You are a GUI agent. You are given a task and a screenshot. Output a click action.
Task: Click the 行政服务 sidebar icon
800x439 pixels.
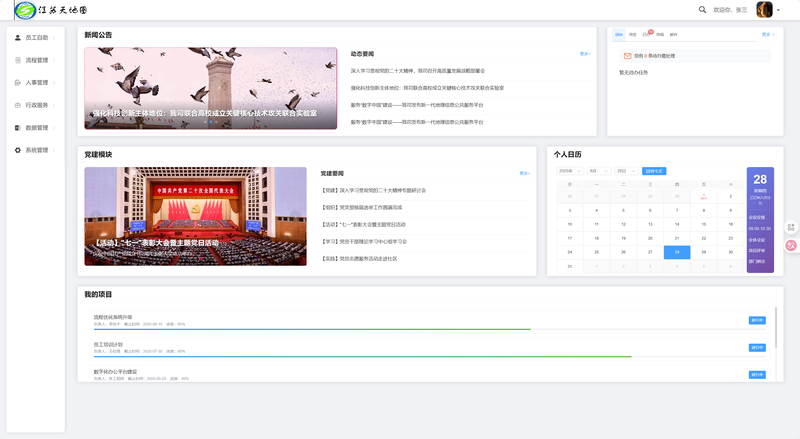tap(18, 105)
